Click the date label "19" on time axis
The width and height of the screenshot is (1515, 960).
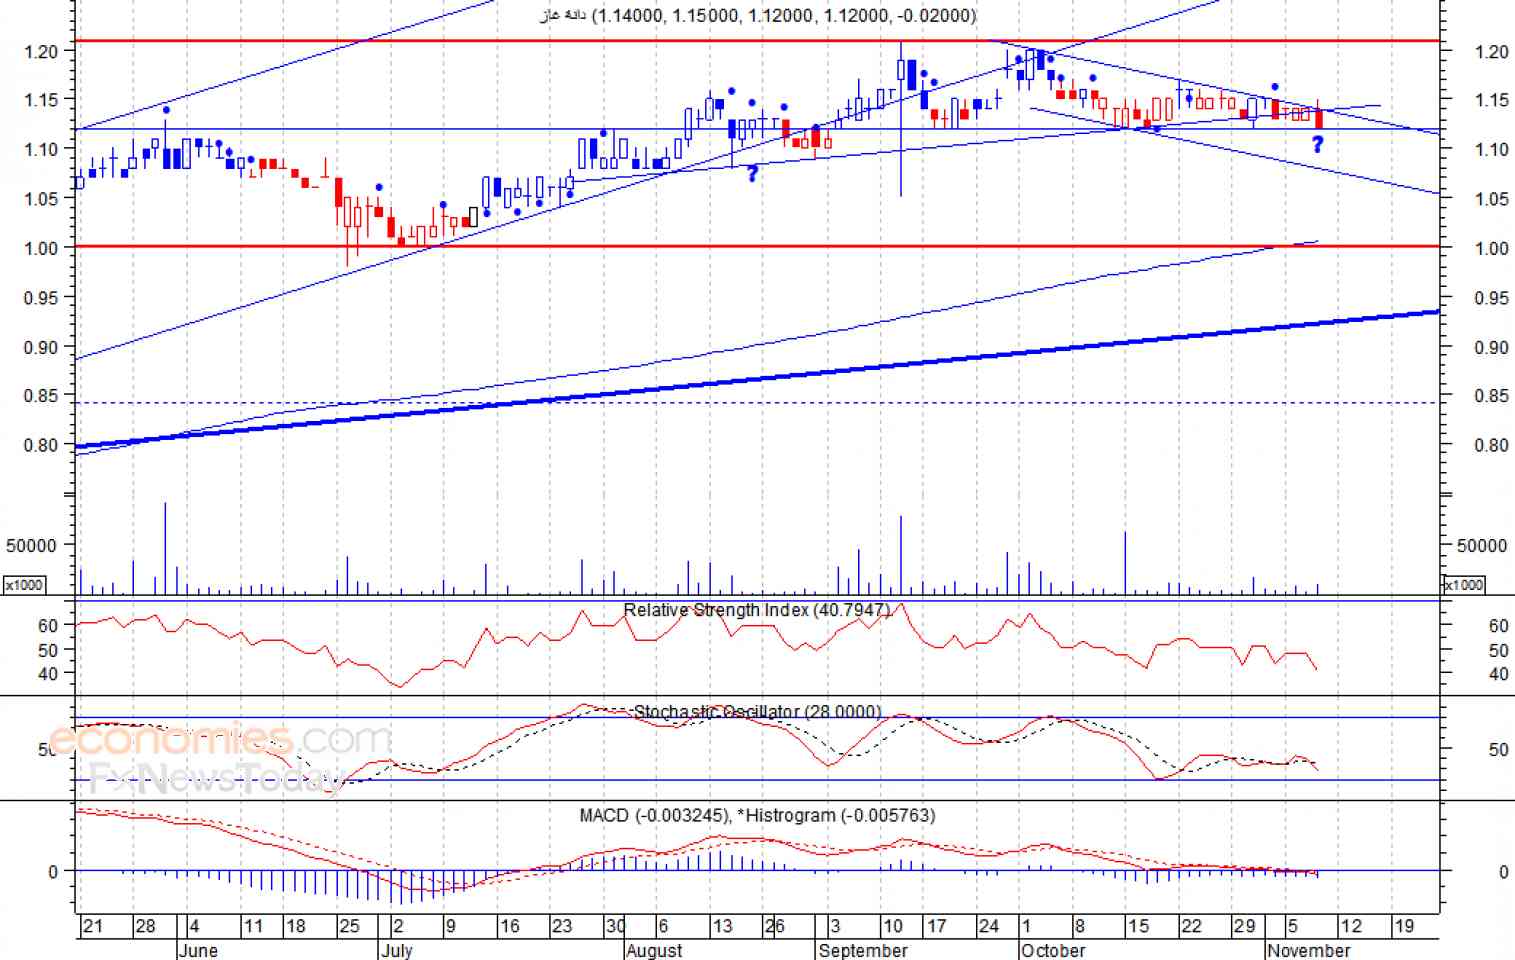click(x=1404, y=926)
